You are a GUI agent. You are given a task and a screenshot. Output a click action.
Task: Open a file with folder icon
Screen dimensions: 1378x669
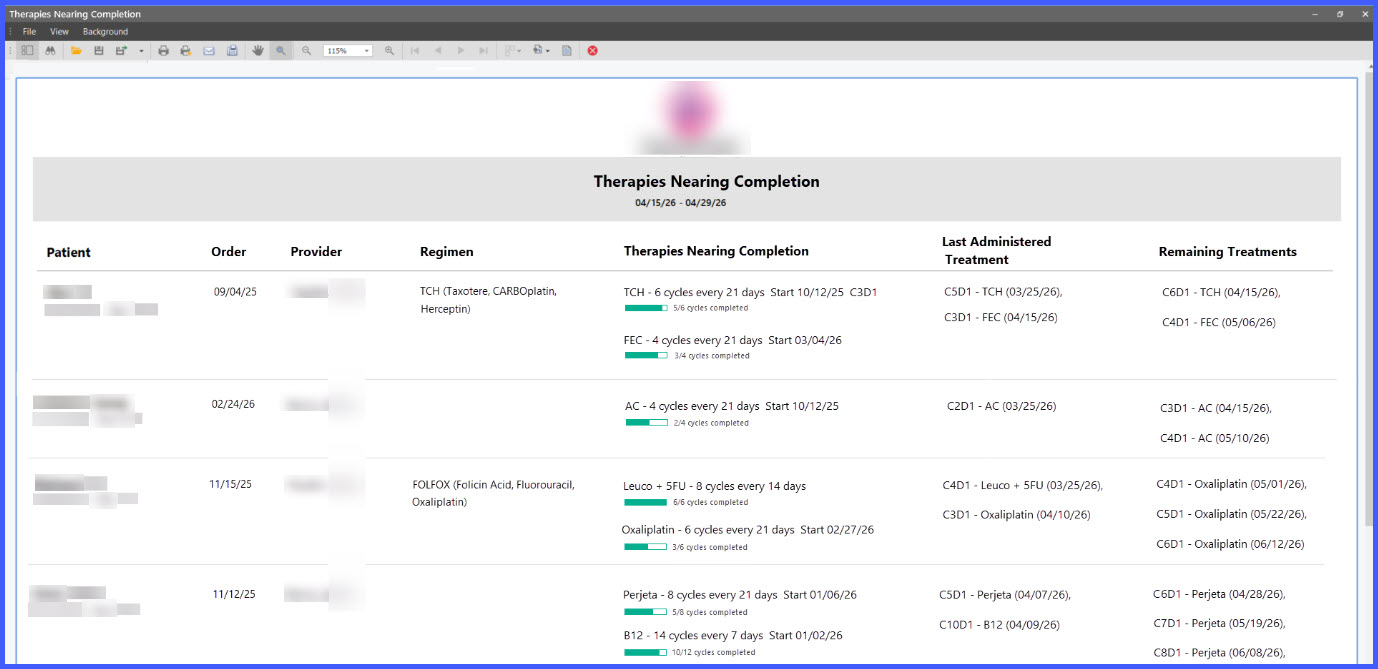click(x=76, y=50)
